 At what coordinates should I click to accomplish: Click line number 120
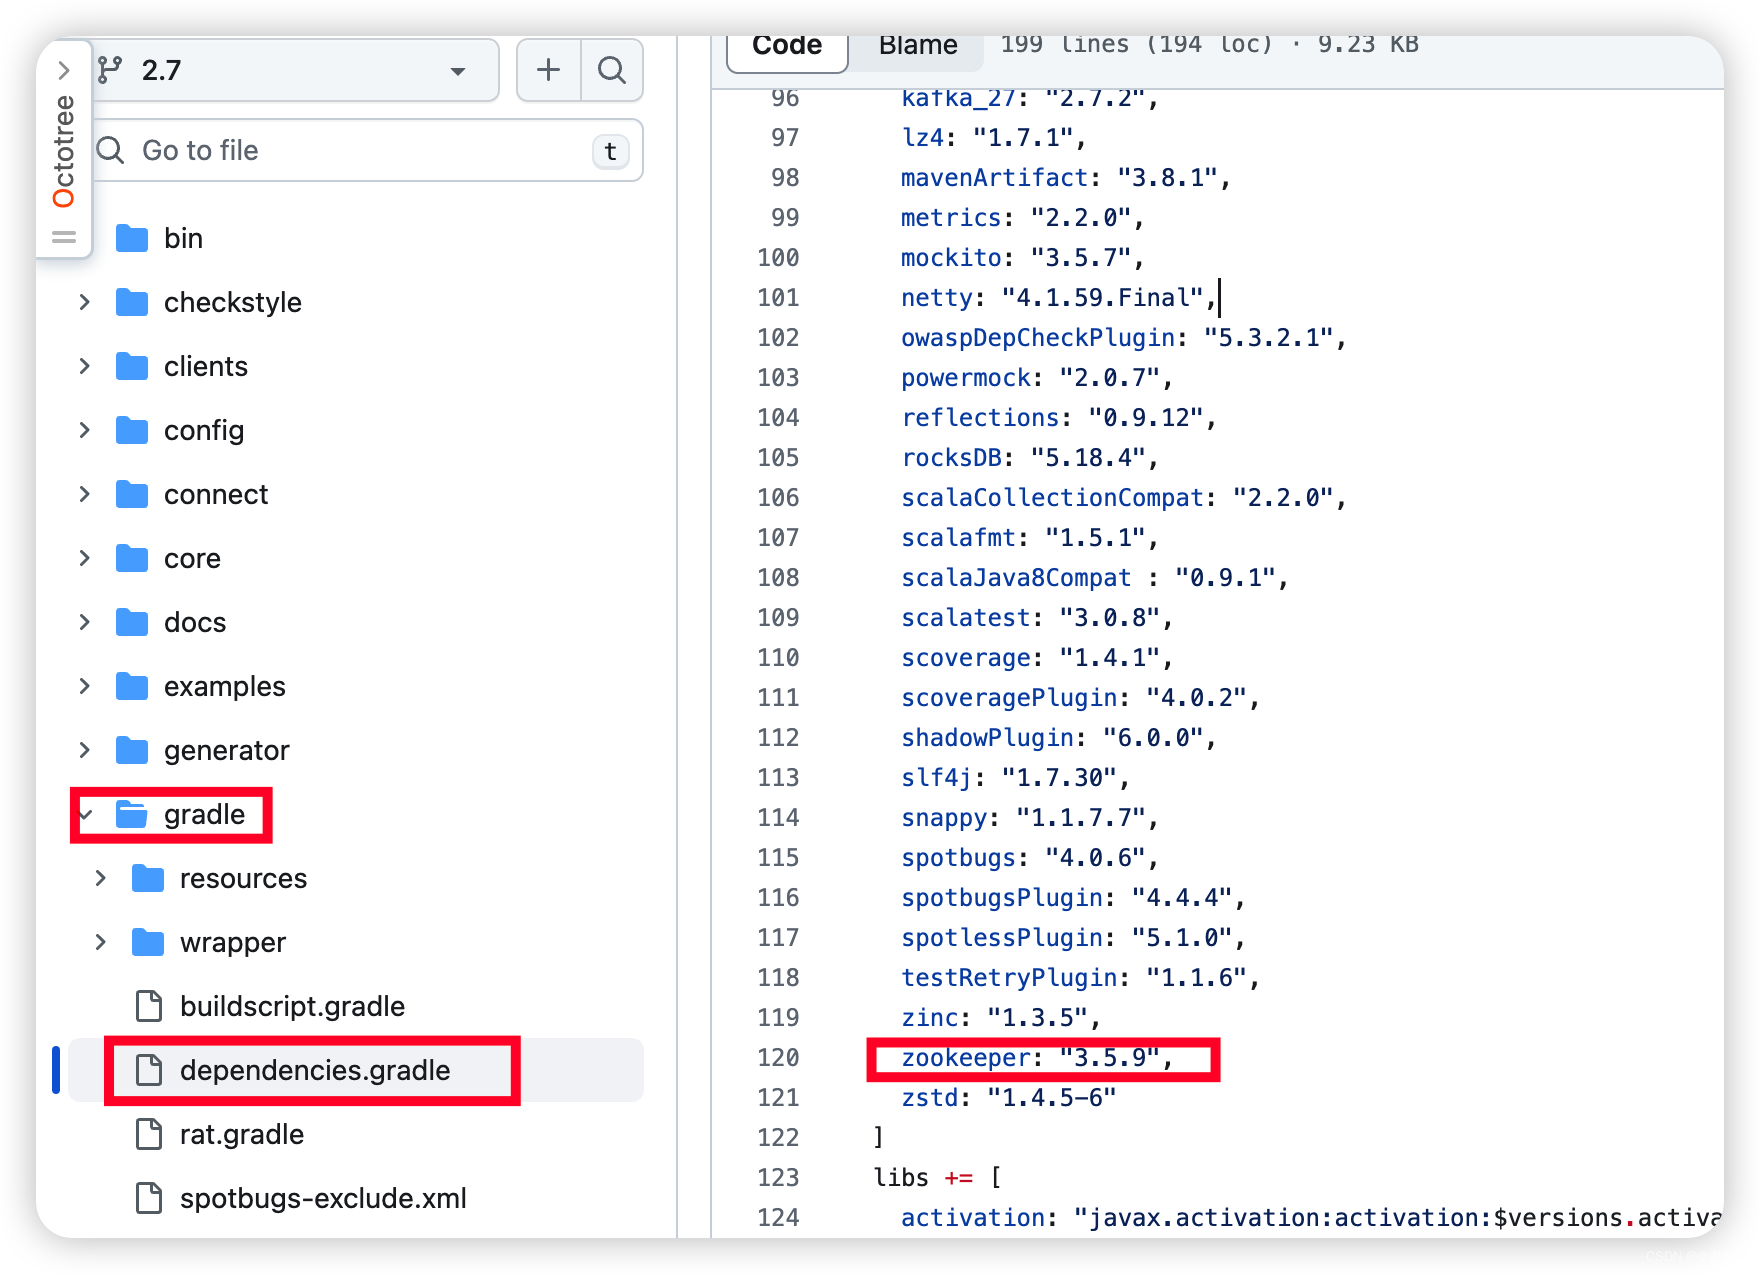pyautogui.click(x=778, y=1058)
